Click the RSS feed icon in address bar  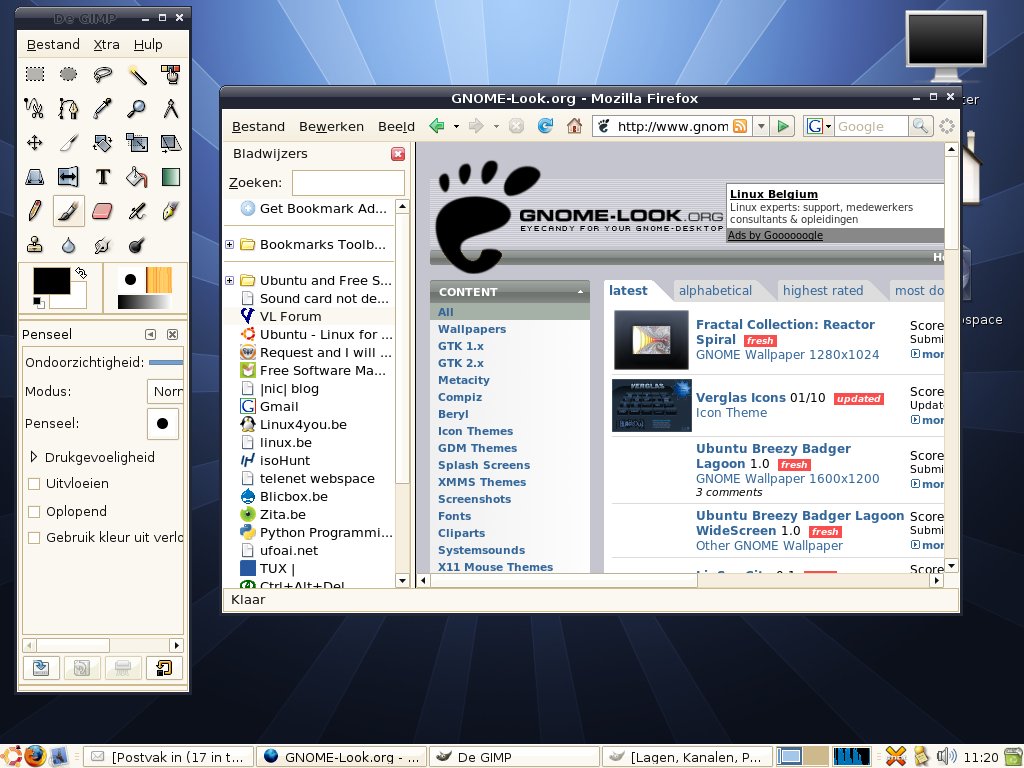740,126
